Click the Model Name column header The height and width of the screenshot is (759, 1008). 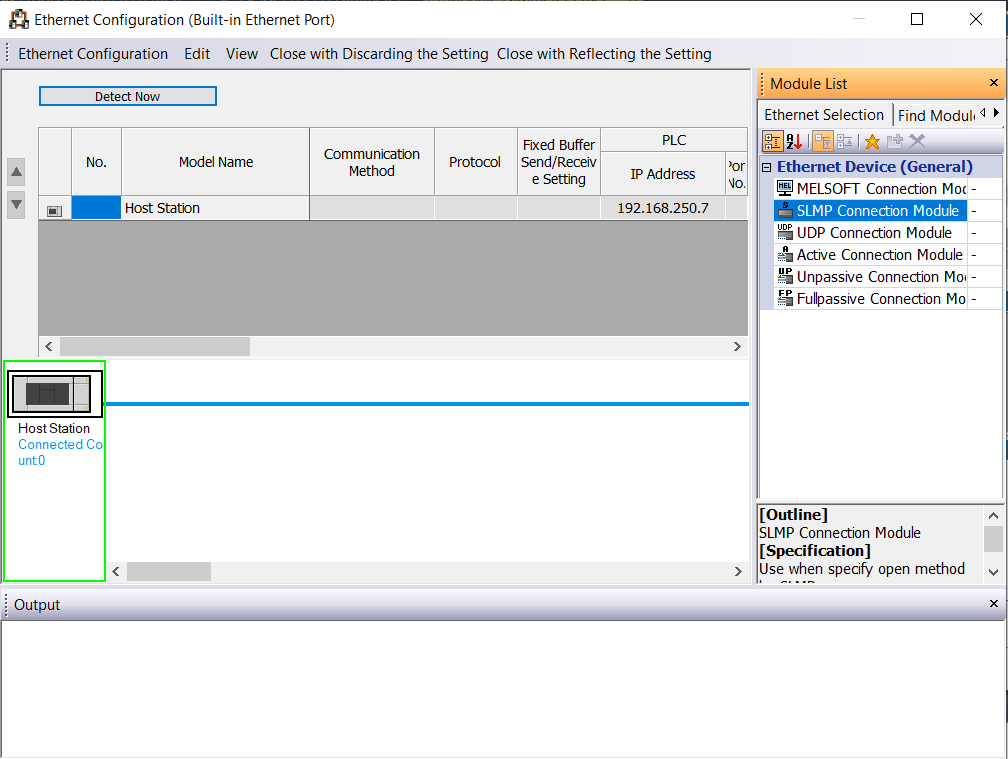click(x=215, y=162)
